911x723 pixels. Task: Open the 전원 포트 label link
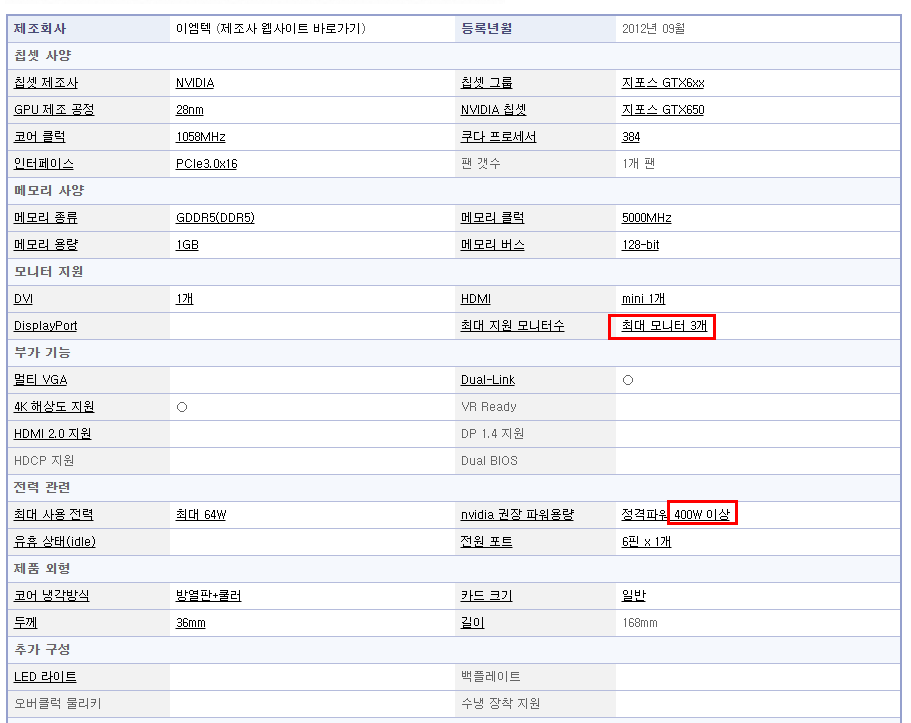(x=486, y=542)
